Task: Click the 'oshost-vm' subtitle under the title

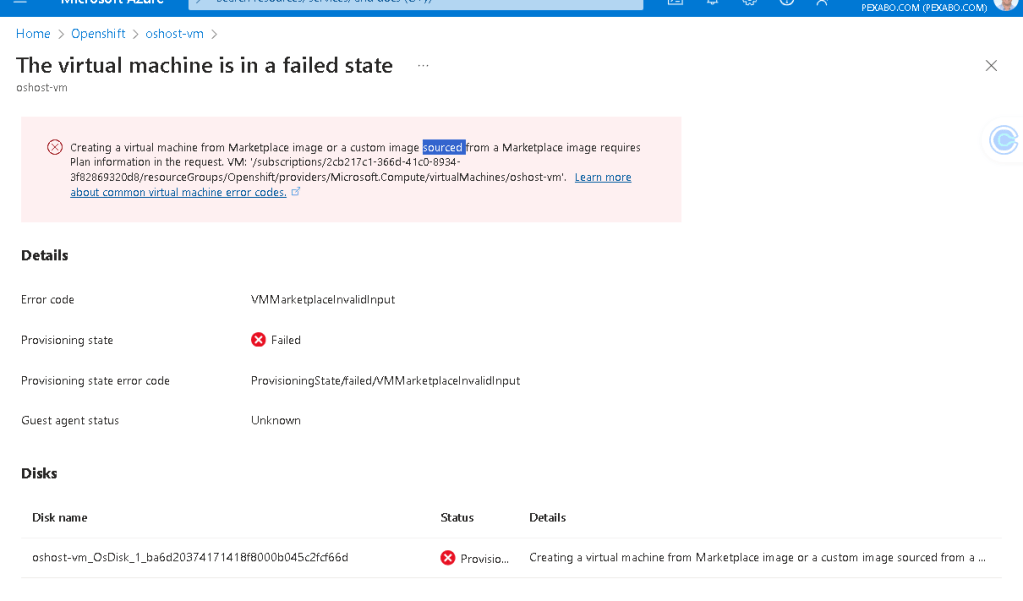Action: 42,87
